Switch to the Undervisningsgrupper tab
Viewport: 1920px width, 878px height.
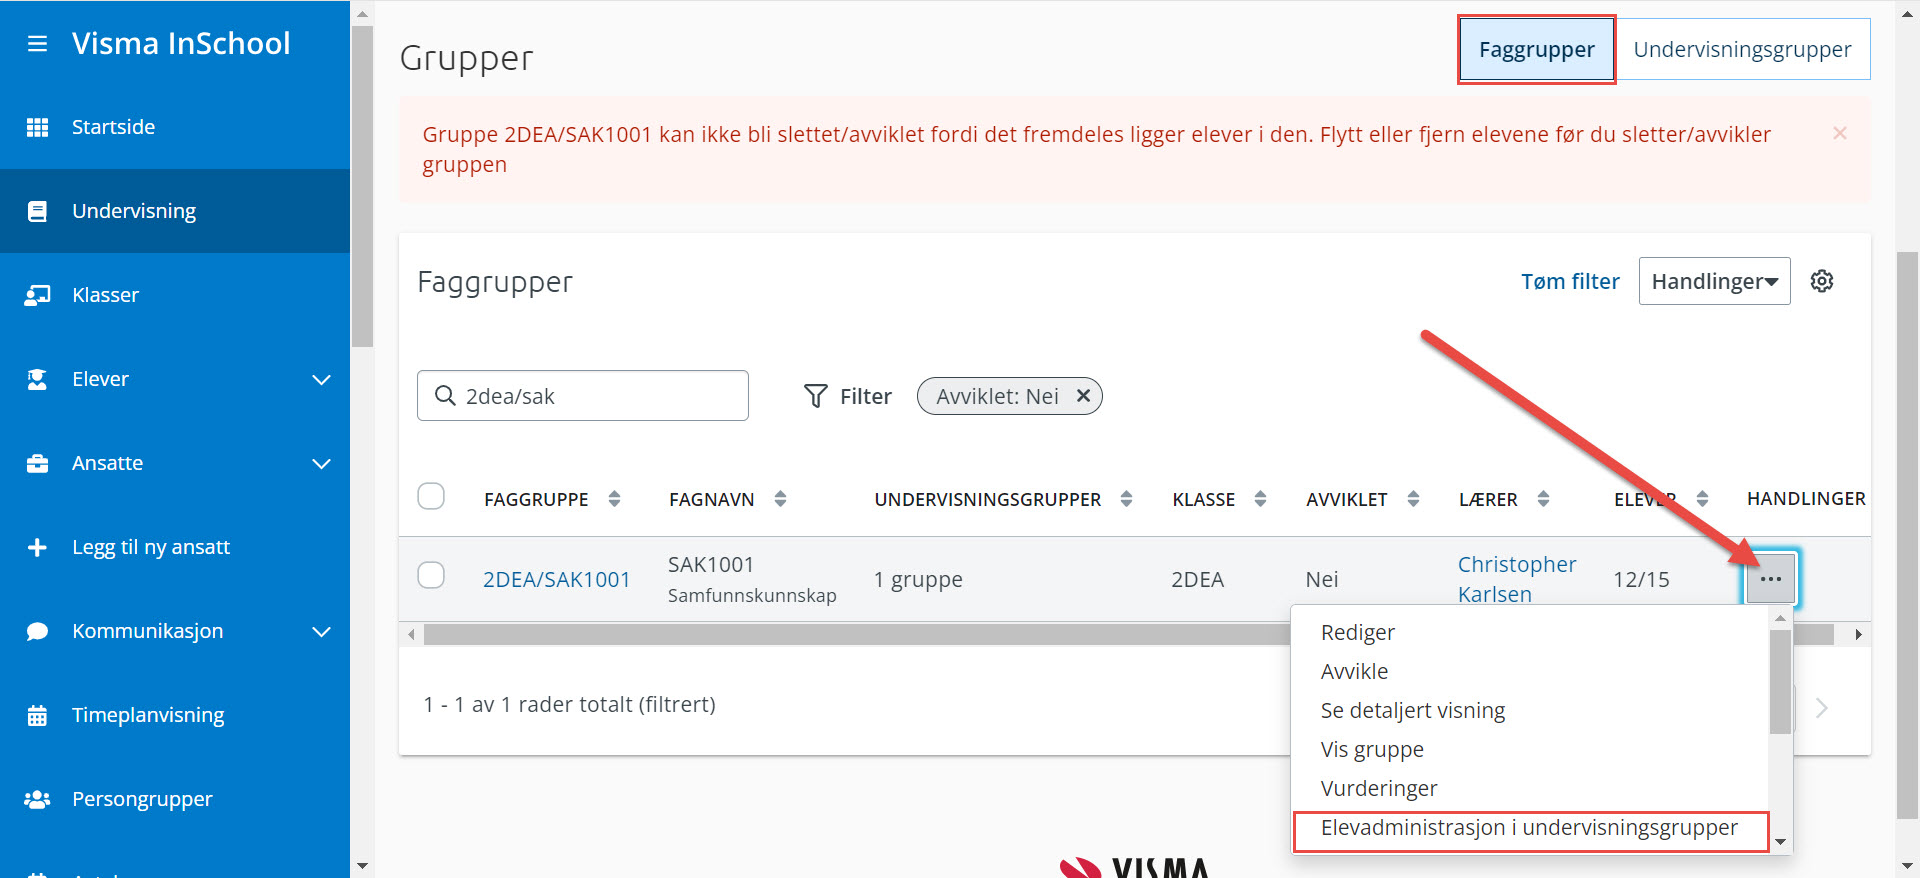[x=1742, y=50]
